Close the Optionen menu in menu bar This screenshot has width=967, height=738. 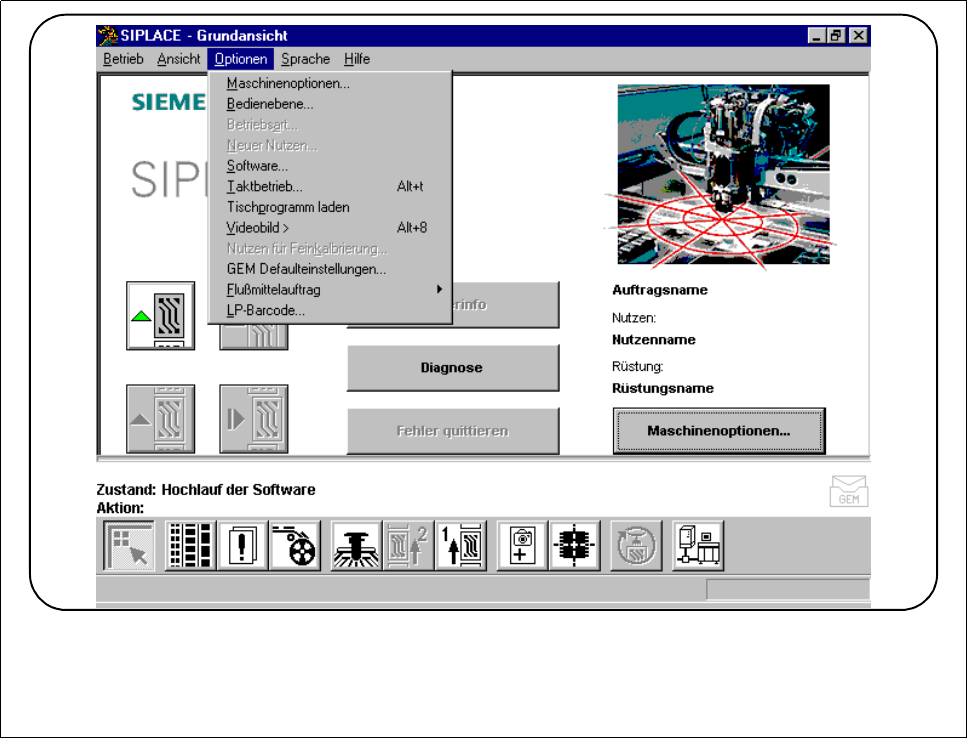(241, 59)
